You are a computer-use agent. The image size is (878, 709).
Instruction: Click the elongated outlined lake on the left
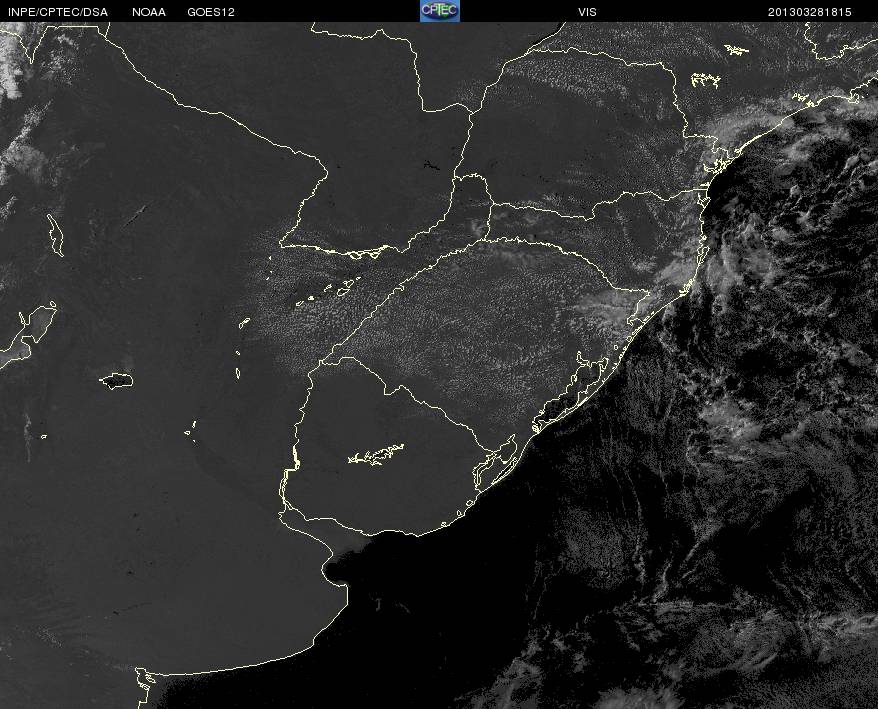[55, 235]
